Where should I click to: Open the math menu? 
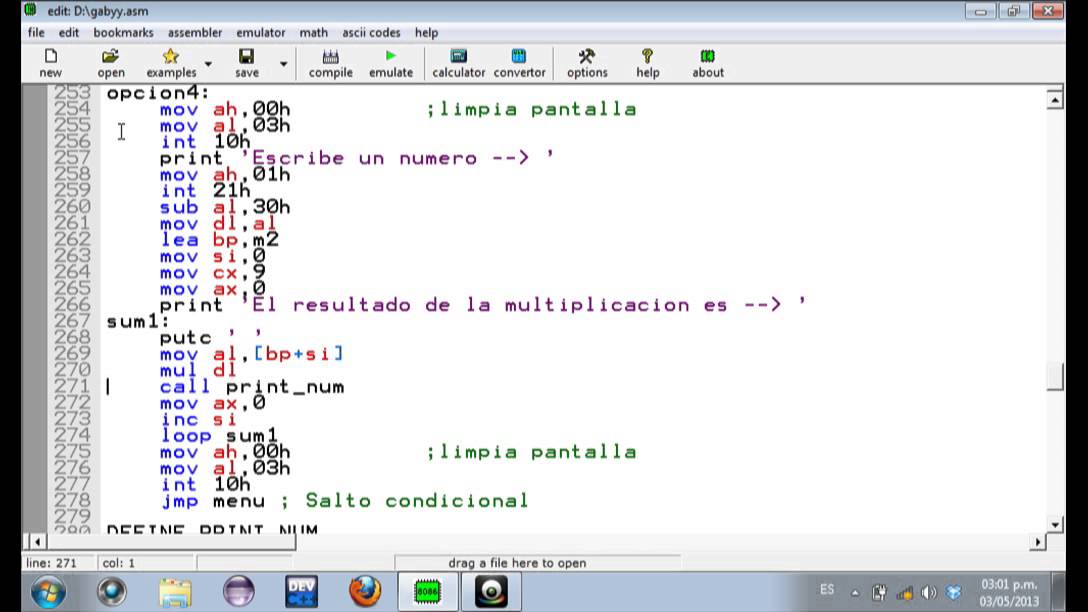[314, 33]
